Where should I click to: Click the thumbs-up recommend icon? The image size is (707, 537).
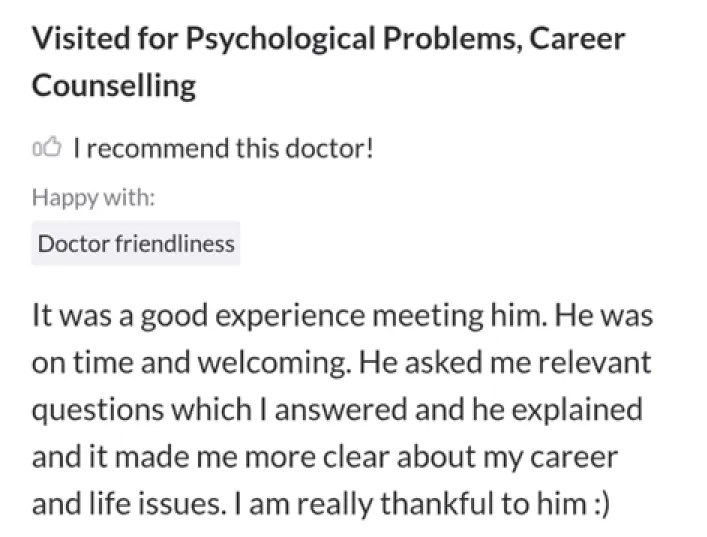pyautogui.click(x=47, y=149)
